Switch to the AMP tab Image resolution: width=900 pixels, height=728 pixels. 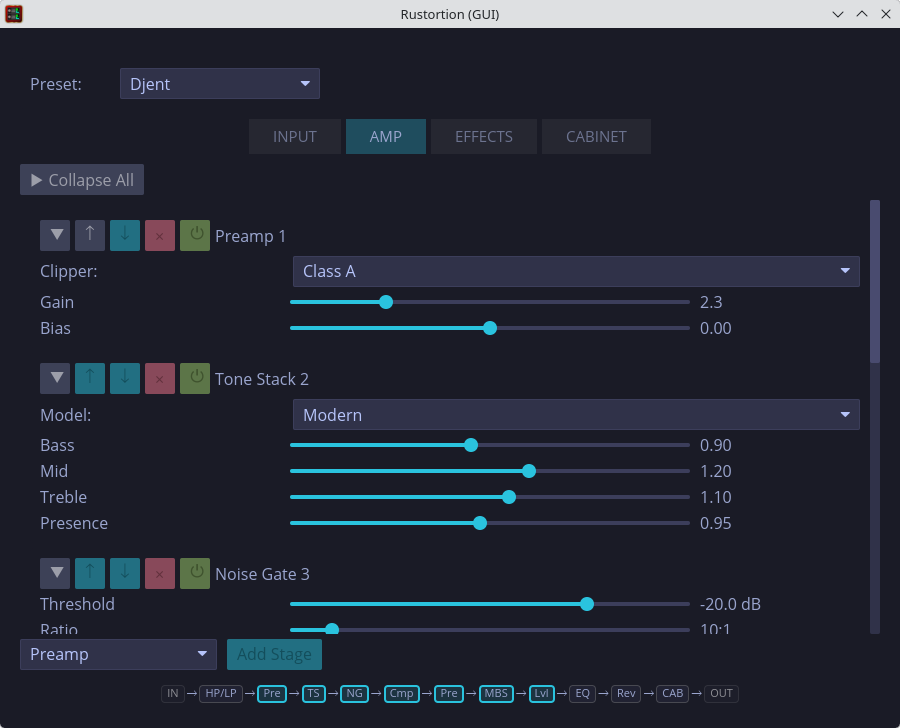point(386,137)
